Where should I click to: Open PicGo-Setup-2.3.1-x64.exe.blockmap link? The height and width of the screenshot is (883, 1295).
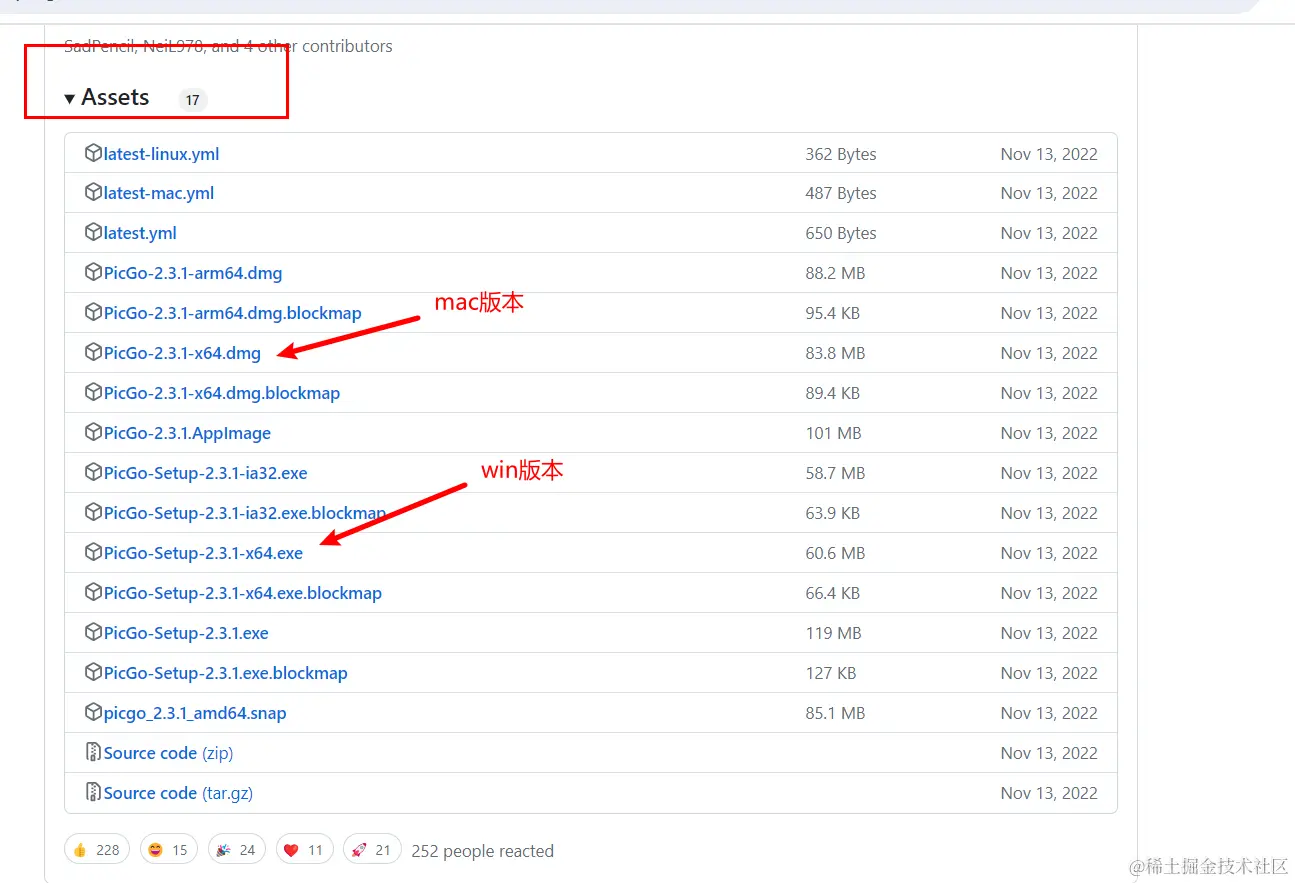(243, 593)
